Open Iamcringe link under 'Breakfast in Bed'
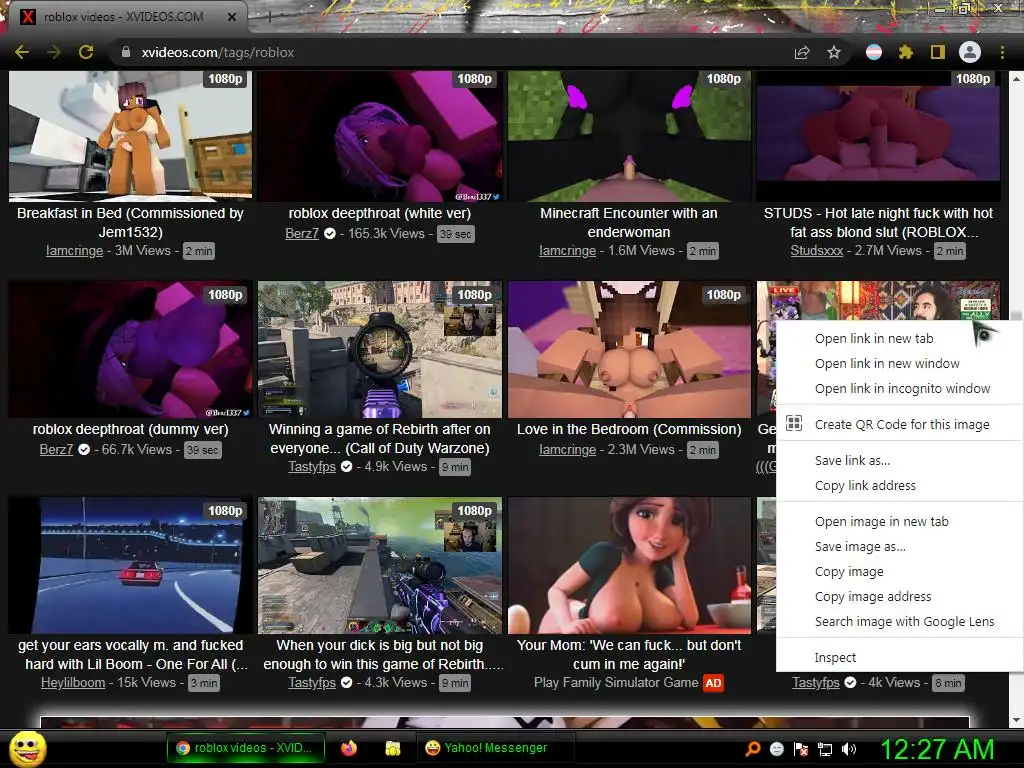The image size is (1024, 768). pyautogui.click(x=74, y=251)
